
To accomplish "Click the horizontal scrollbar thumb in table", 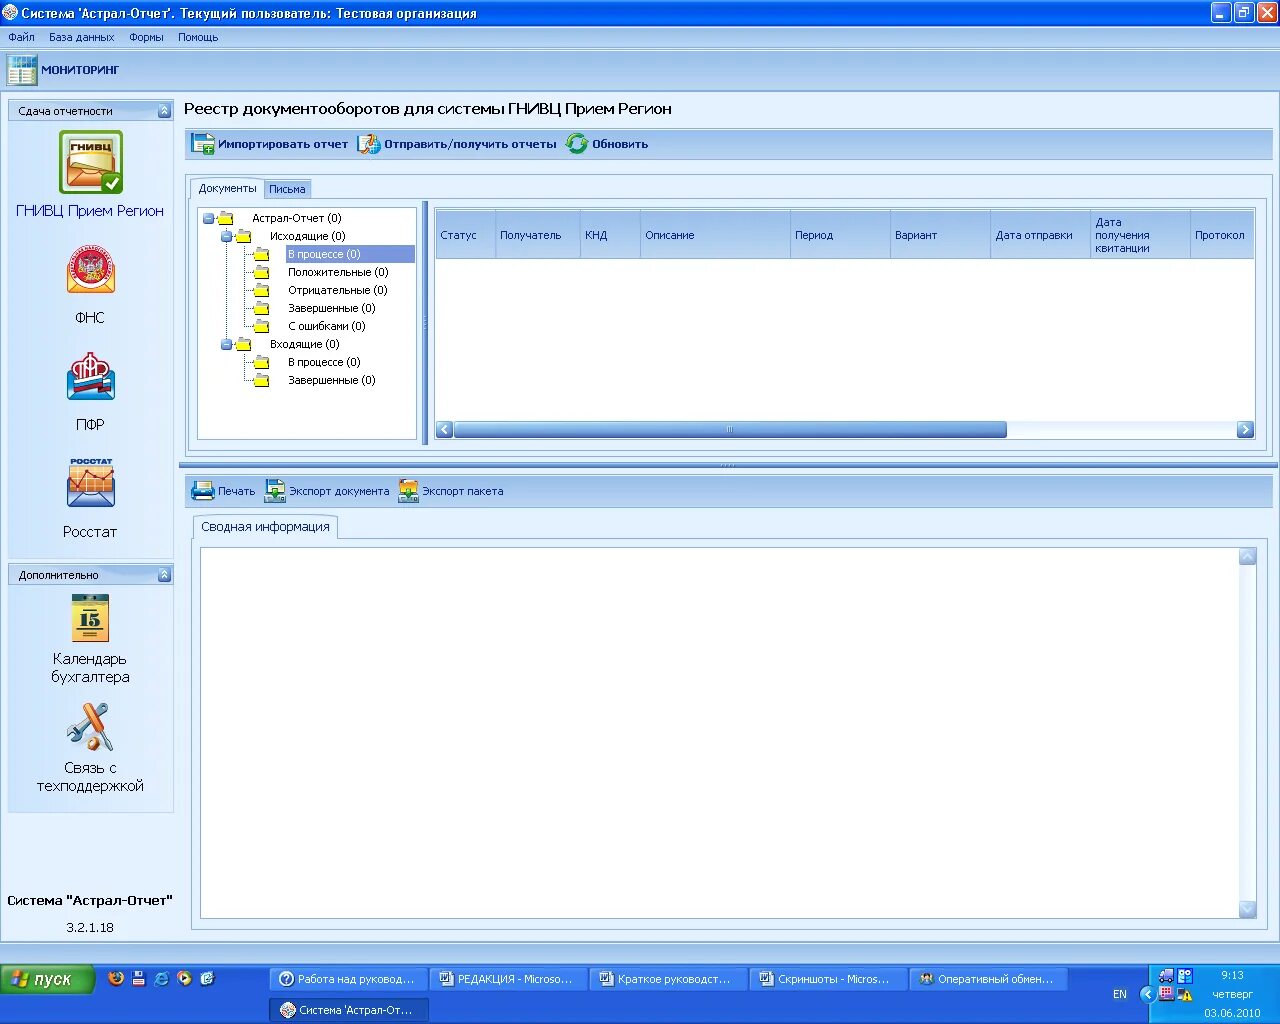I will [x=730, y=429].
